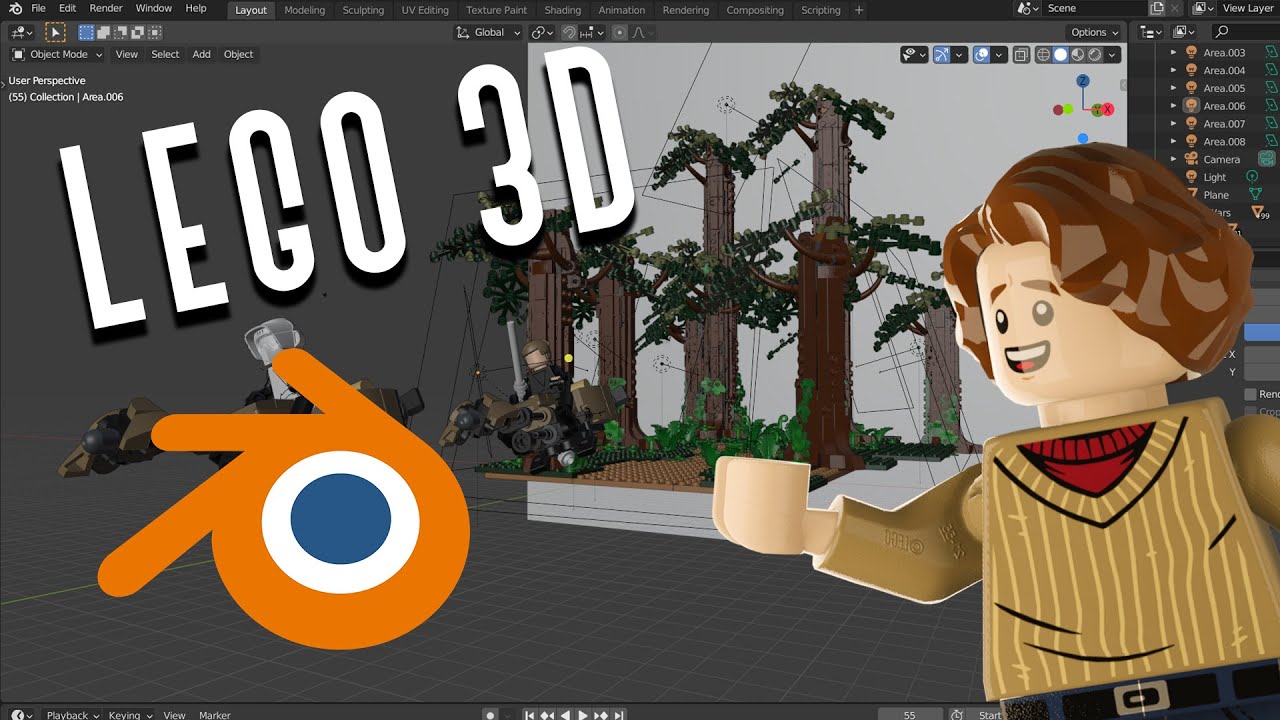Select rendered viewport shading
Viewport: 1280px width, 720px height.
coord(1095,55)
